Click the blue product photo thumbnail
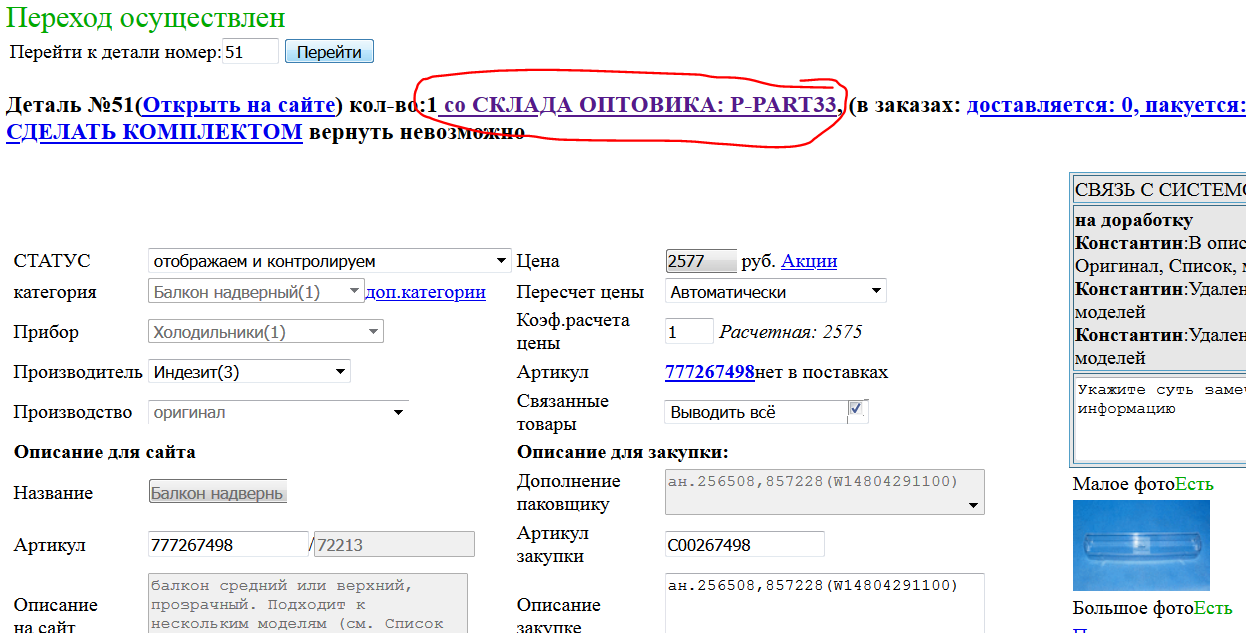Image resolution: width=1246 pixels, height=633 pixels. point(1140,546)
